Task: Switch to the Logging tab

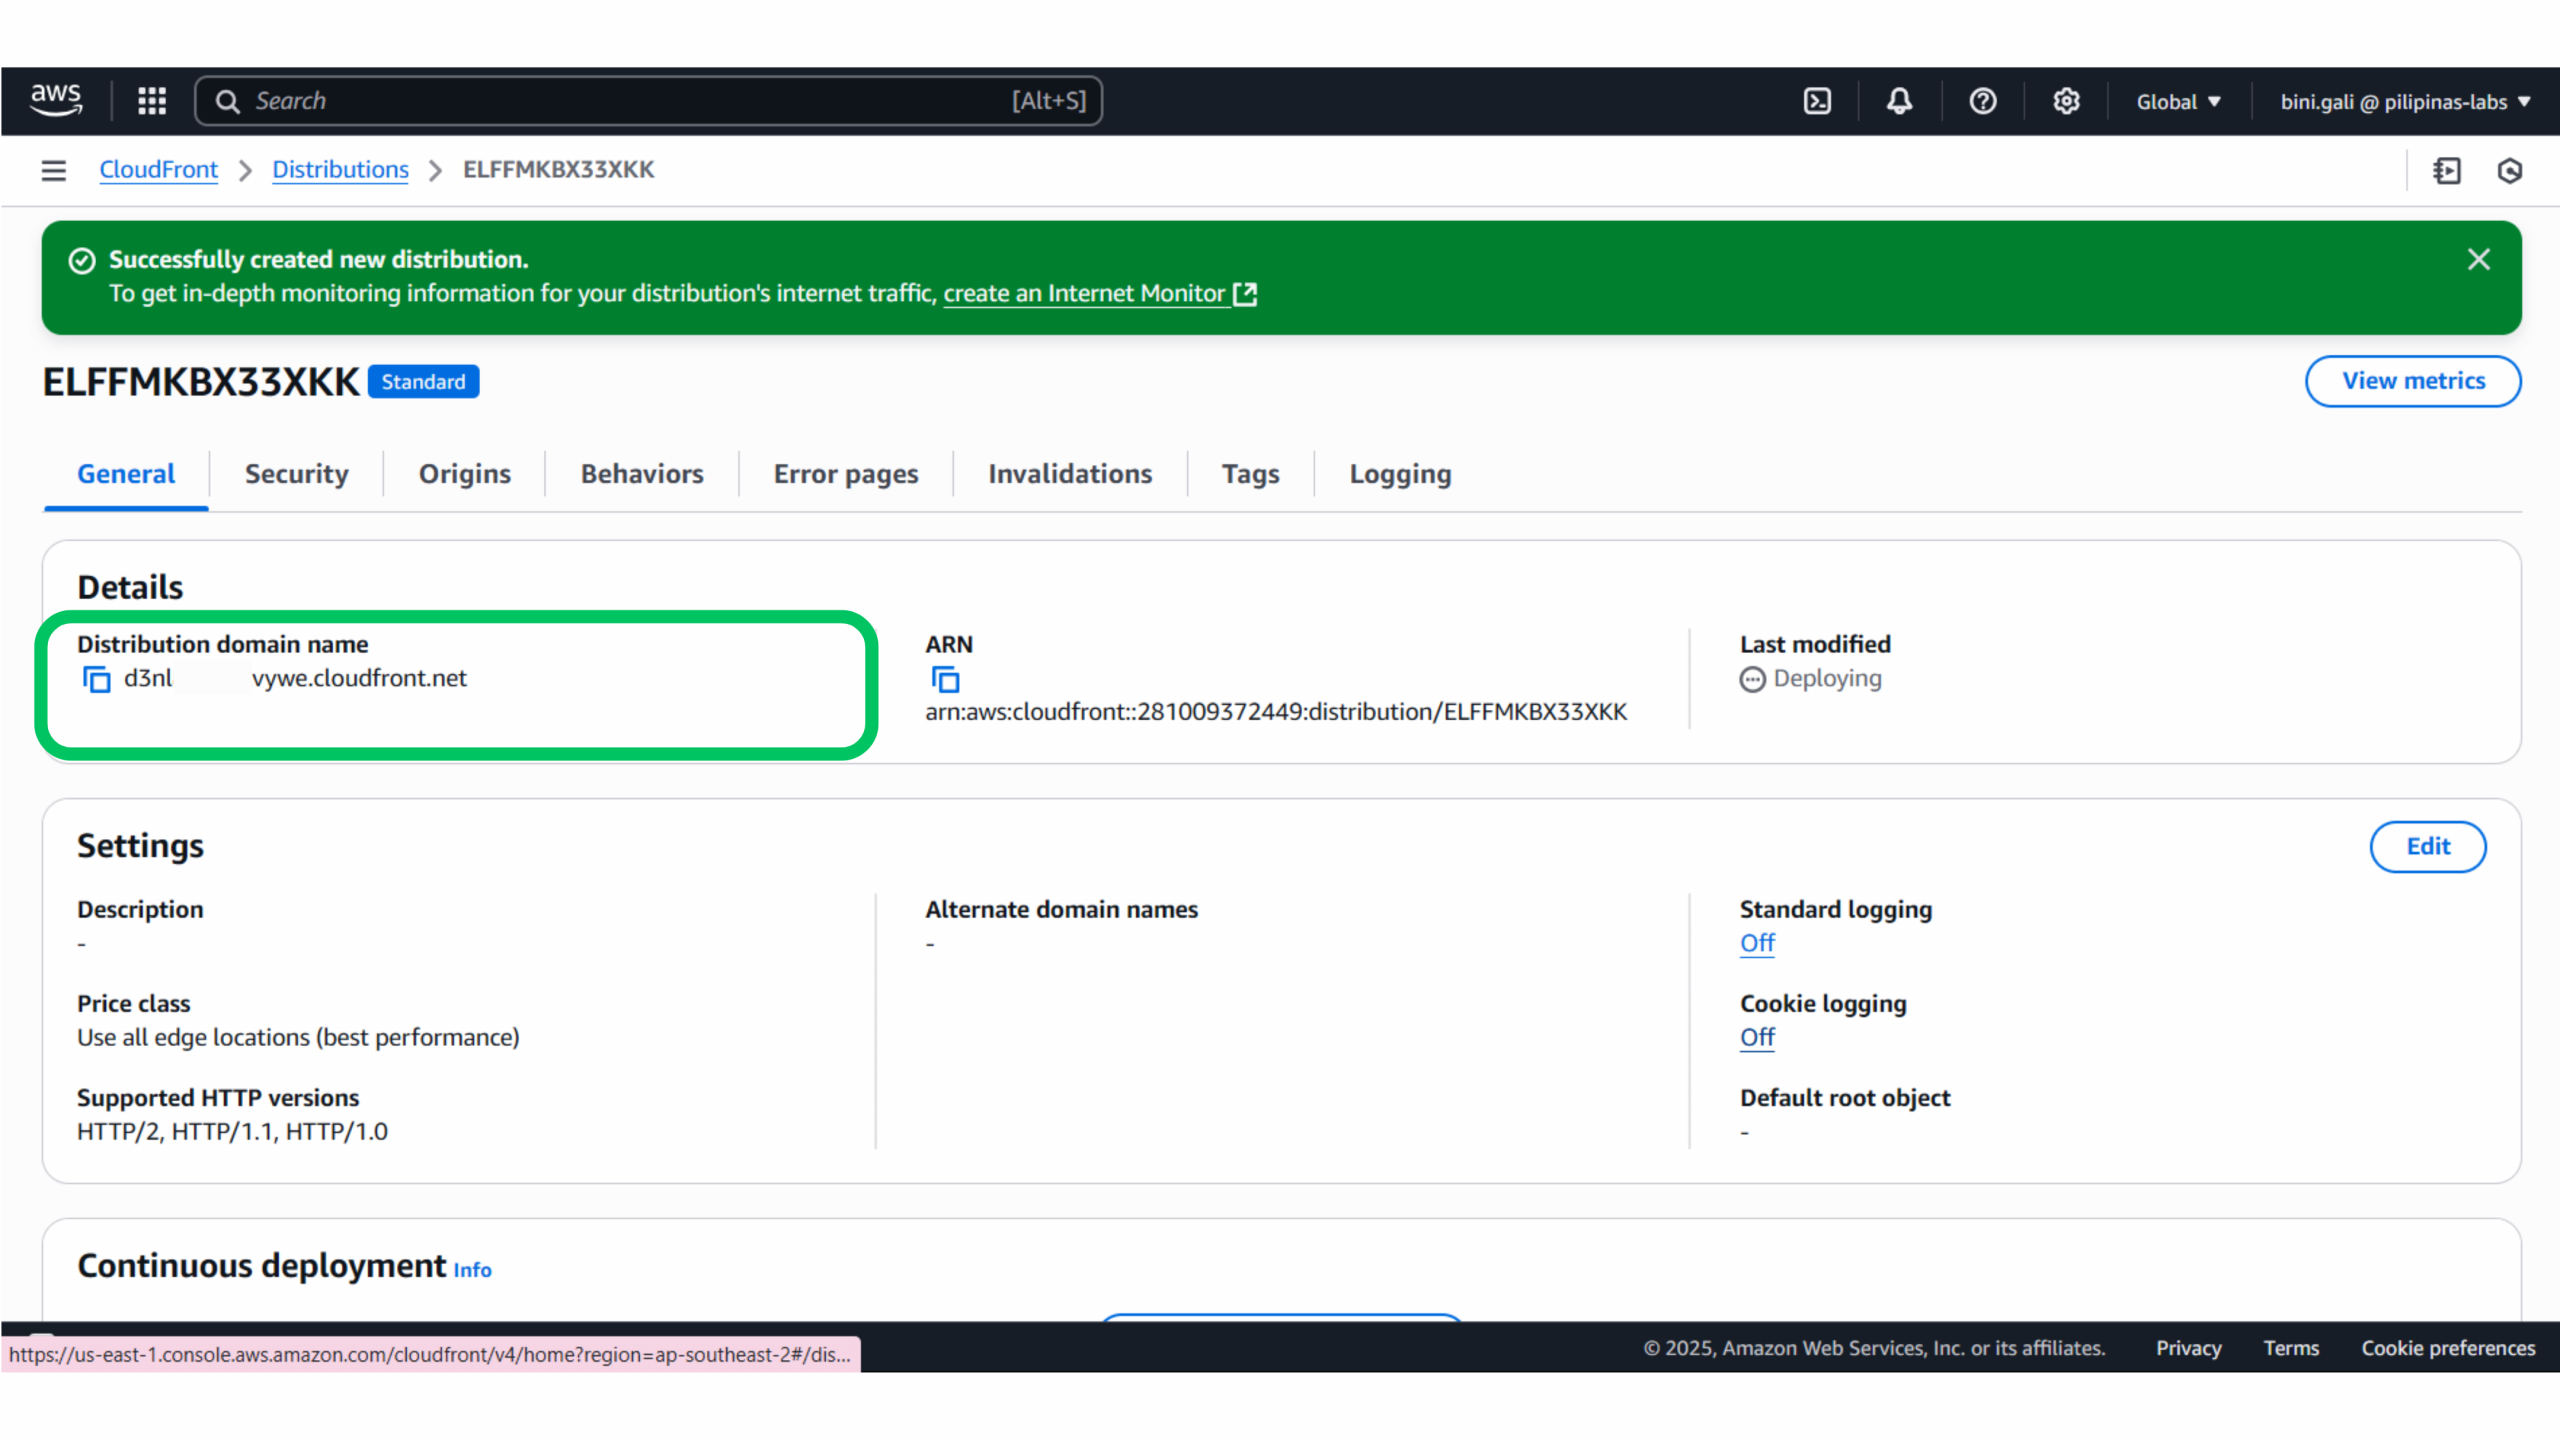Action: point(1400,474)
